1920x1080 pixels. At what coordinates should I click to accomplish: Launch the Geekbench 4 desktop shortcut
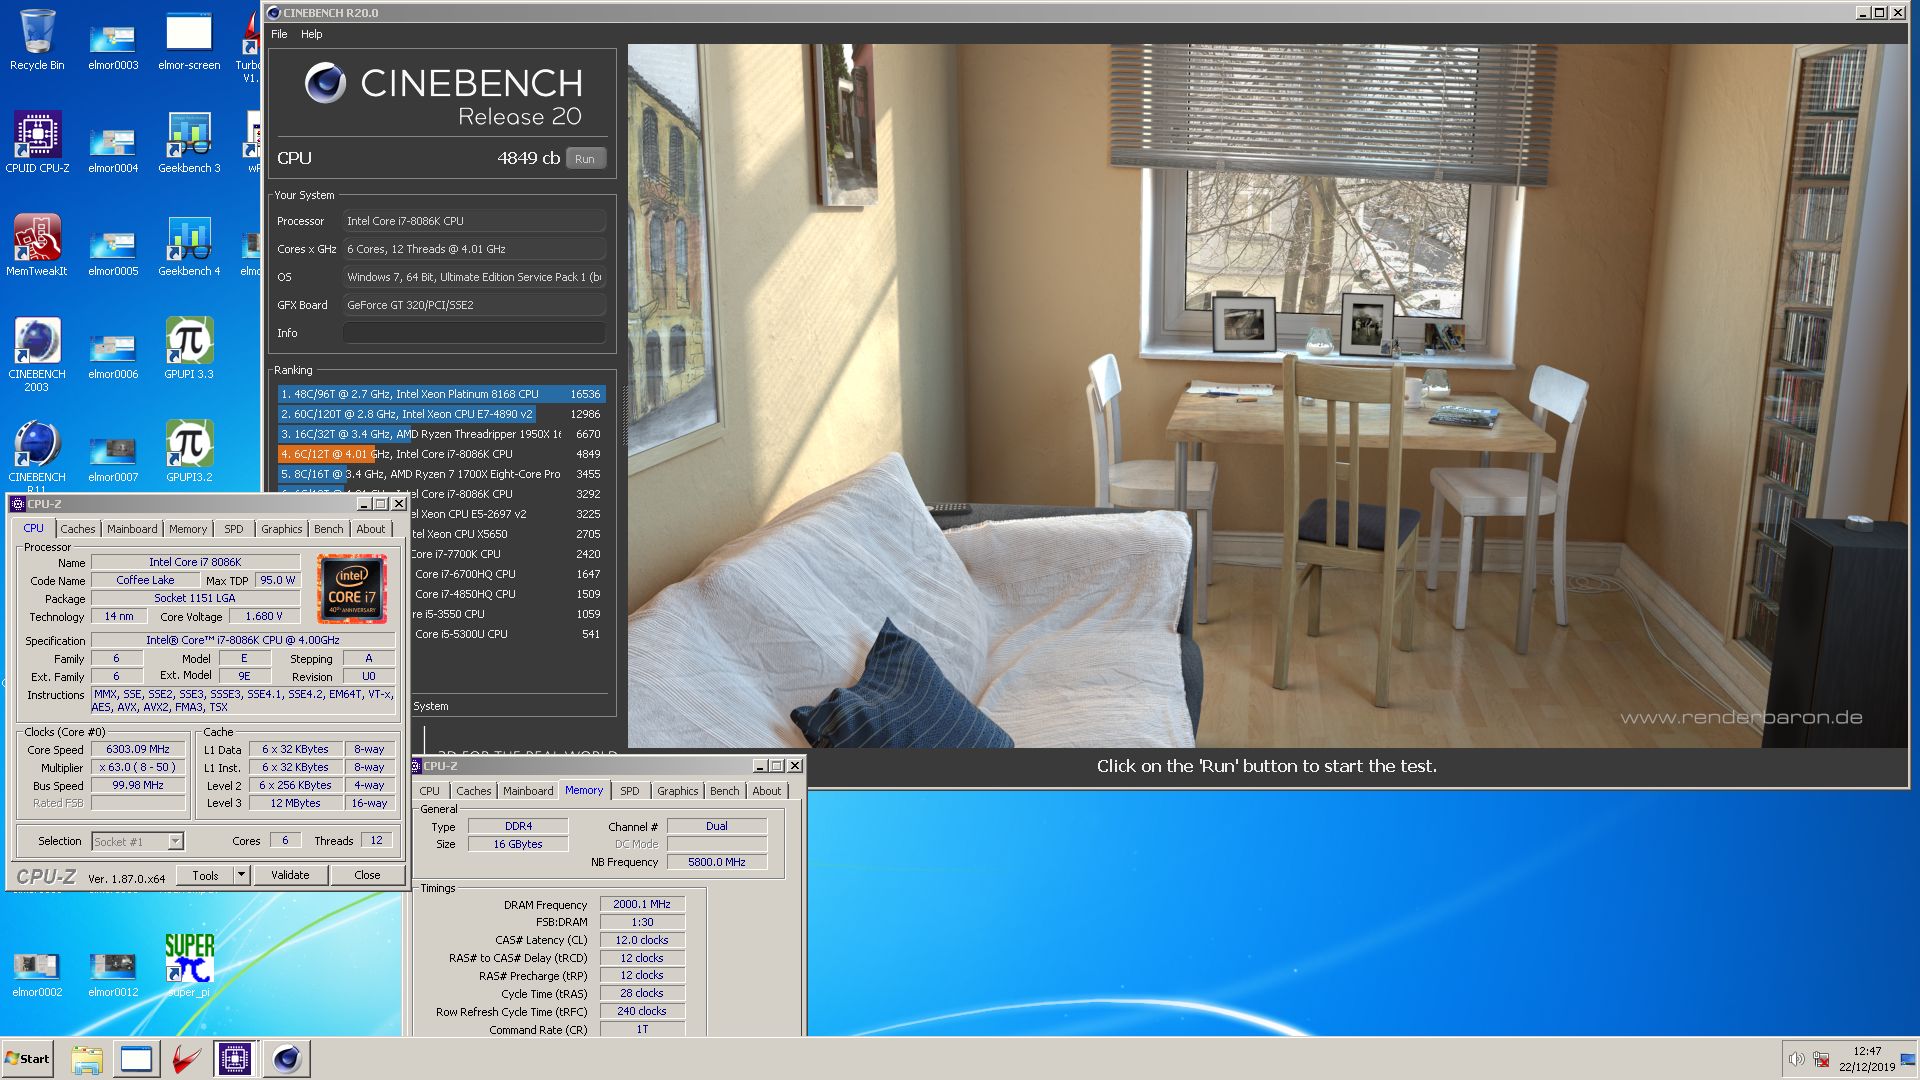click(x=189, y=245)
